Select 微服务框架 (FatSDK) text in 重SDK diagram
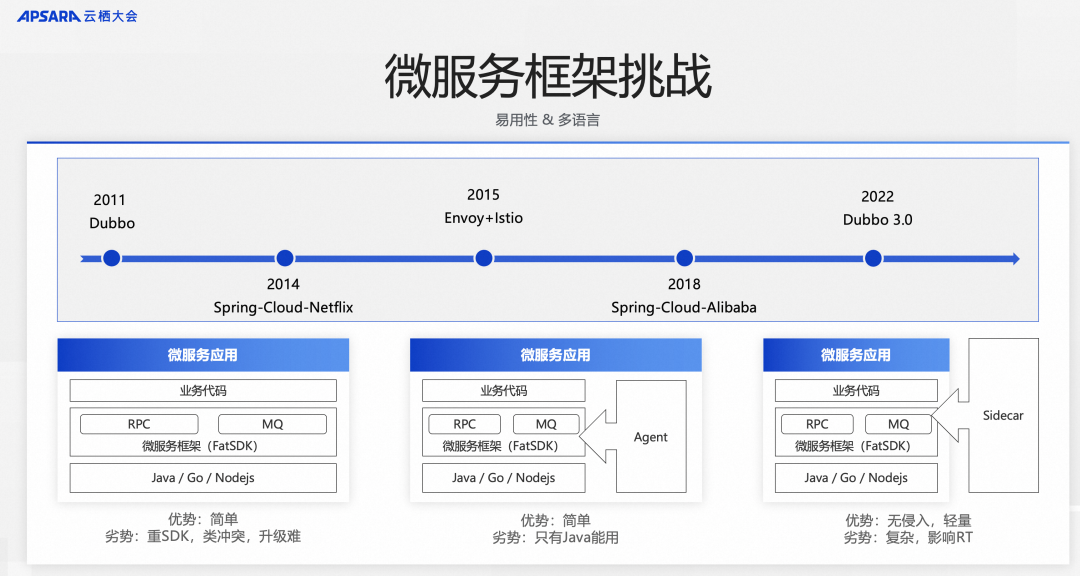Viewport: 1080px width, 576px height. pyautogui.click(x=200, y=446)
